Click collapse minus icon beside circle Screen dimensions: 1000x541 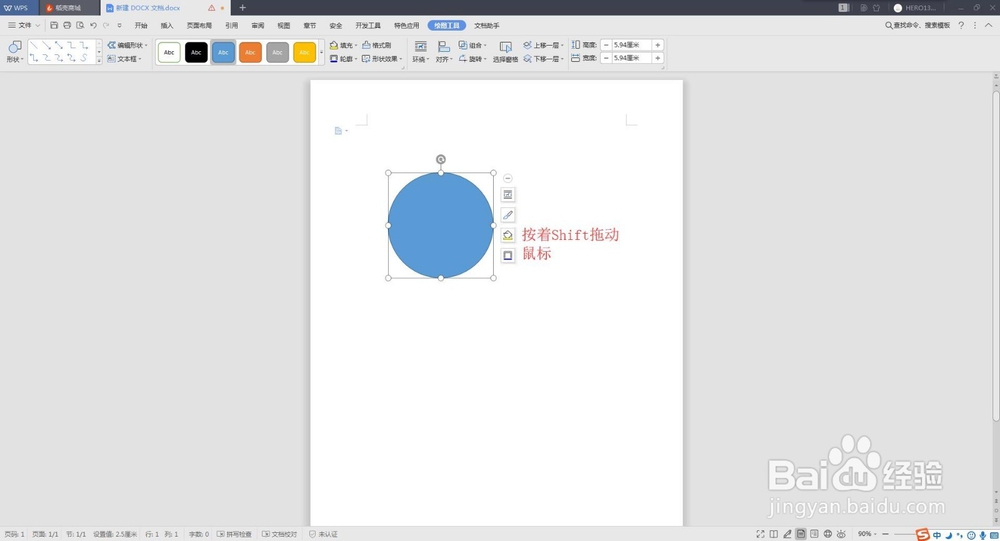point(508,178)
